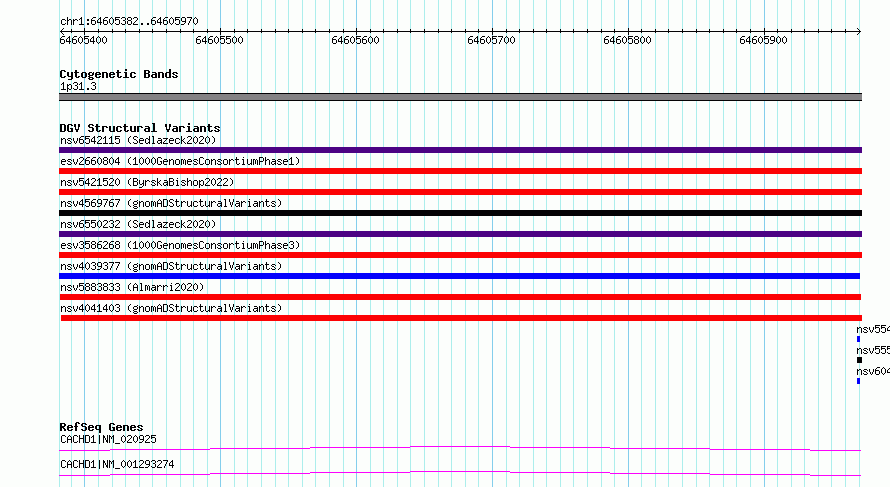Open variant nsv6550232 (Sedlazeck2020) label
This screenshot has width=890, height=487.
[x=138, y=224]
